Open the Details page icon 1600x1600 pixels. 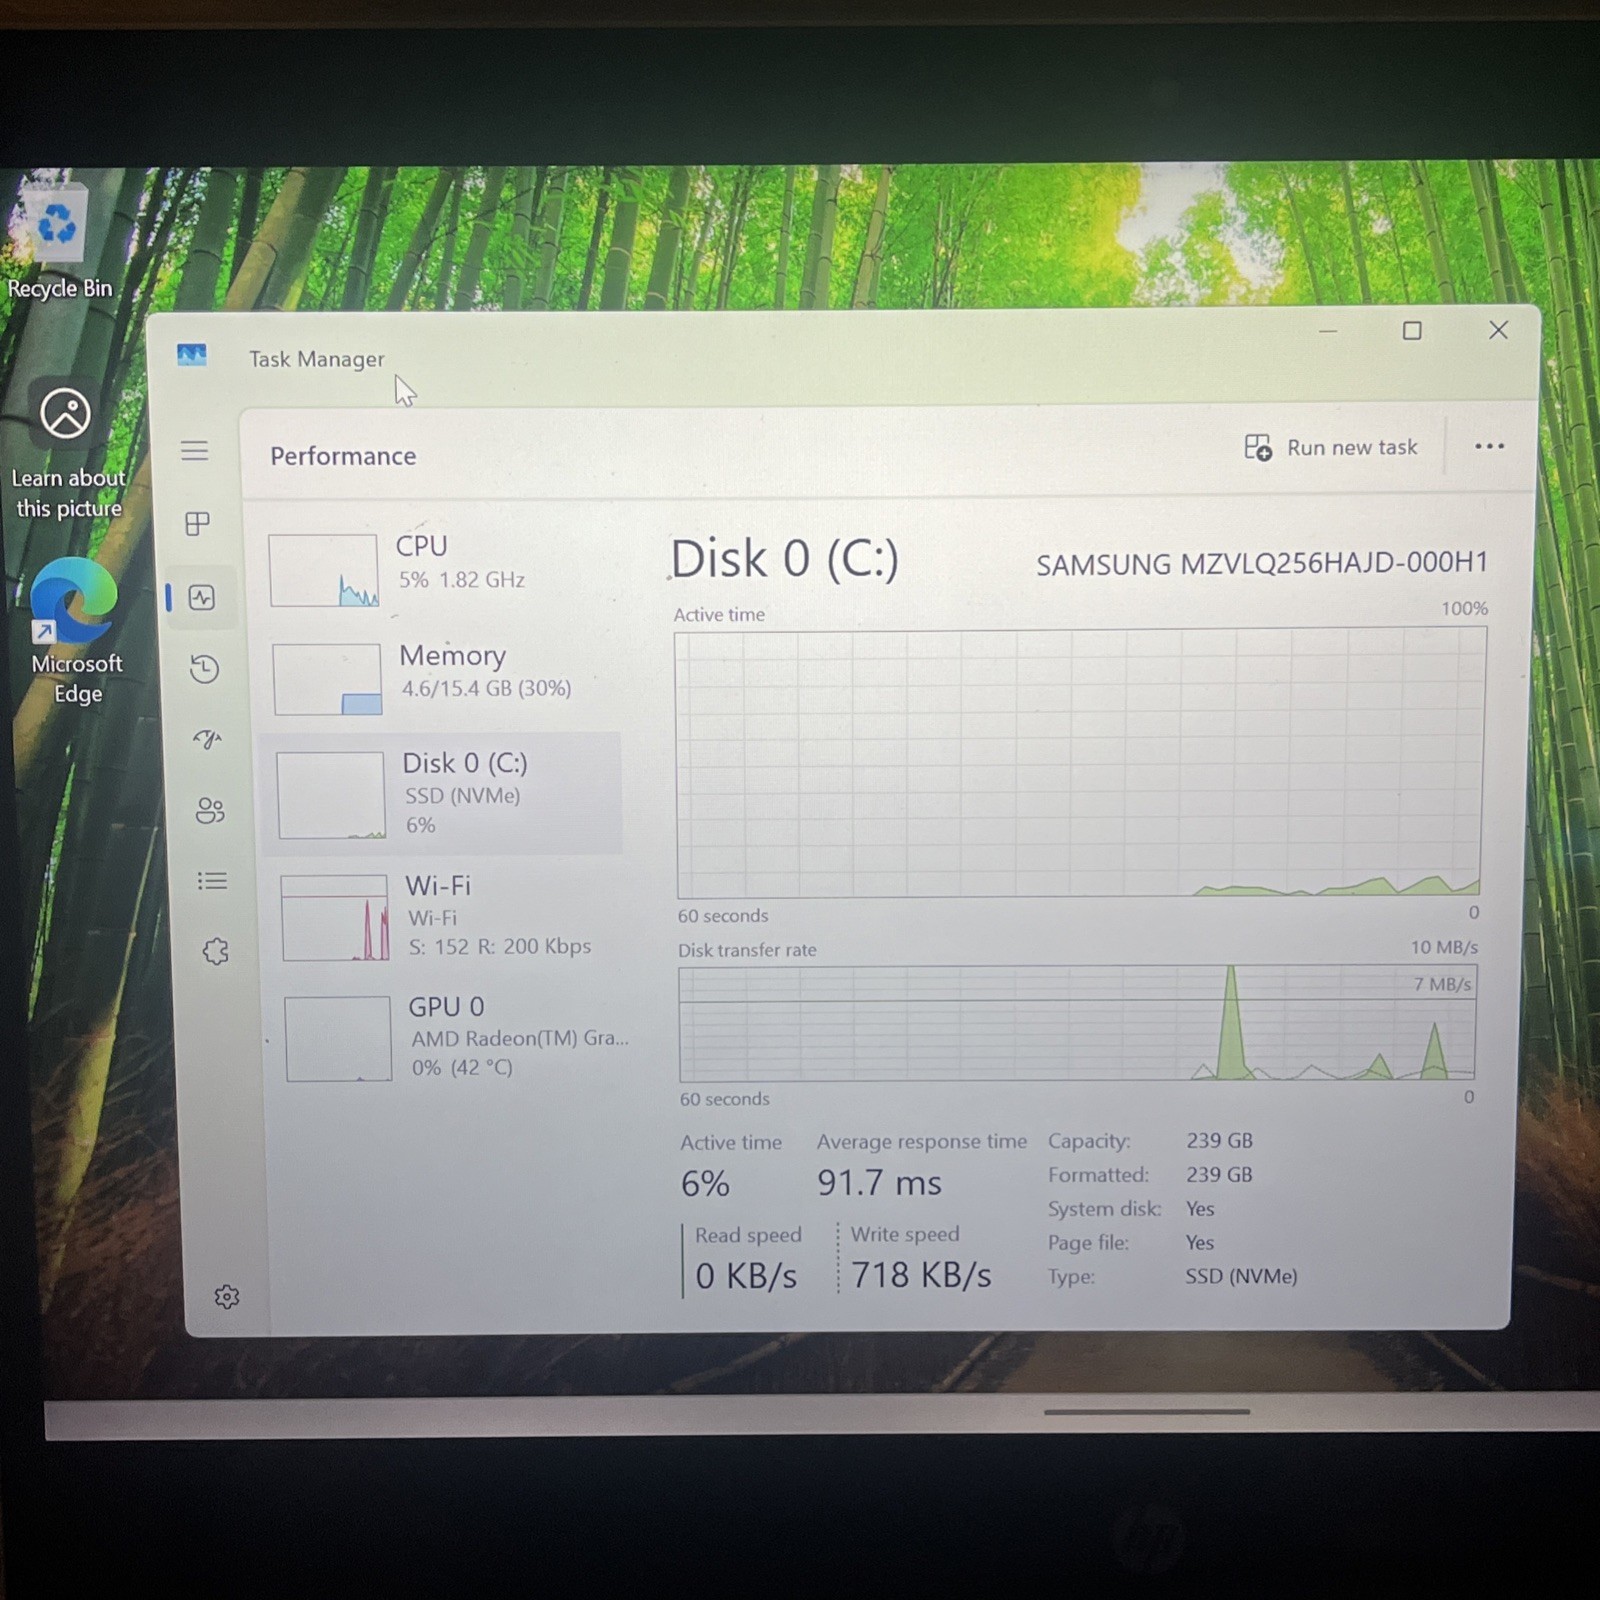pyautogui.click(x=212, y=881)
